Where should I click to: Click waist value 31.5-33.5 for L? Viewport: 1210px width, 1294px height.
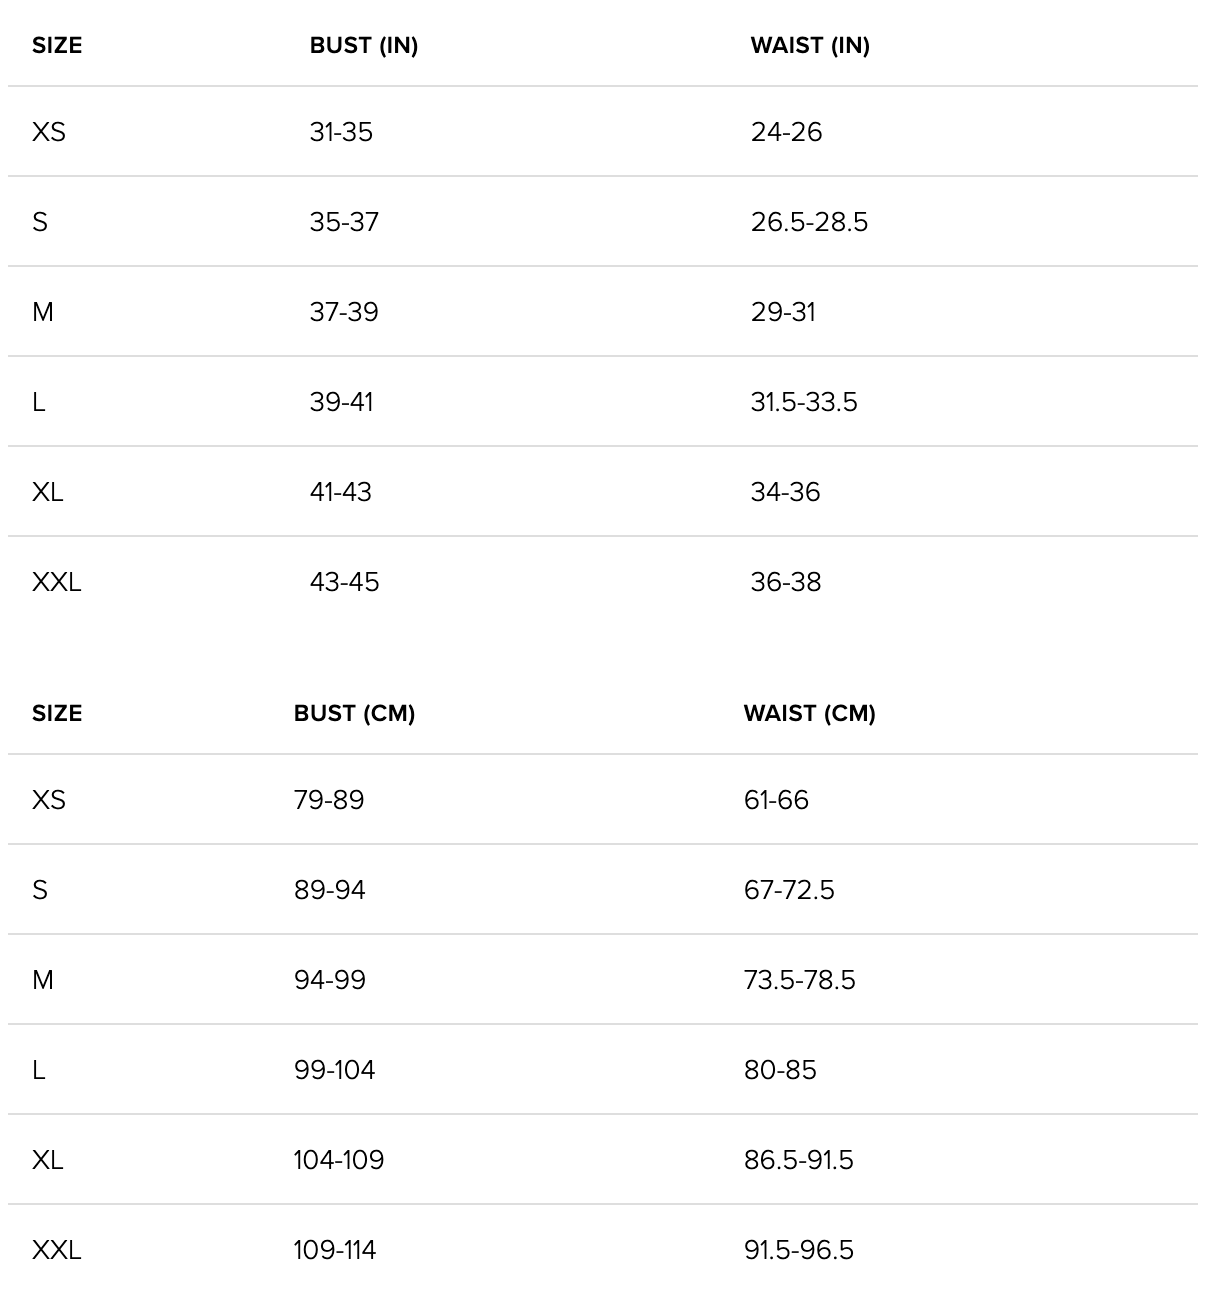[804, 402]
